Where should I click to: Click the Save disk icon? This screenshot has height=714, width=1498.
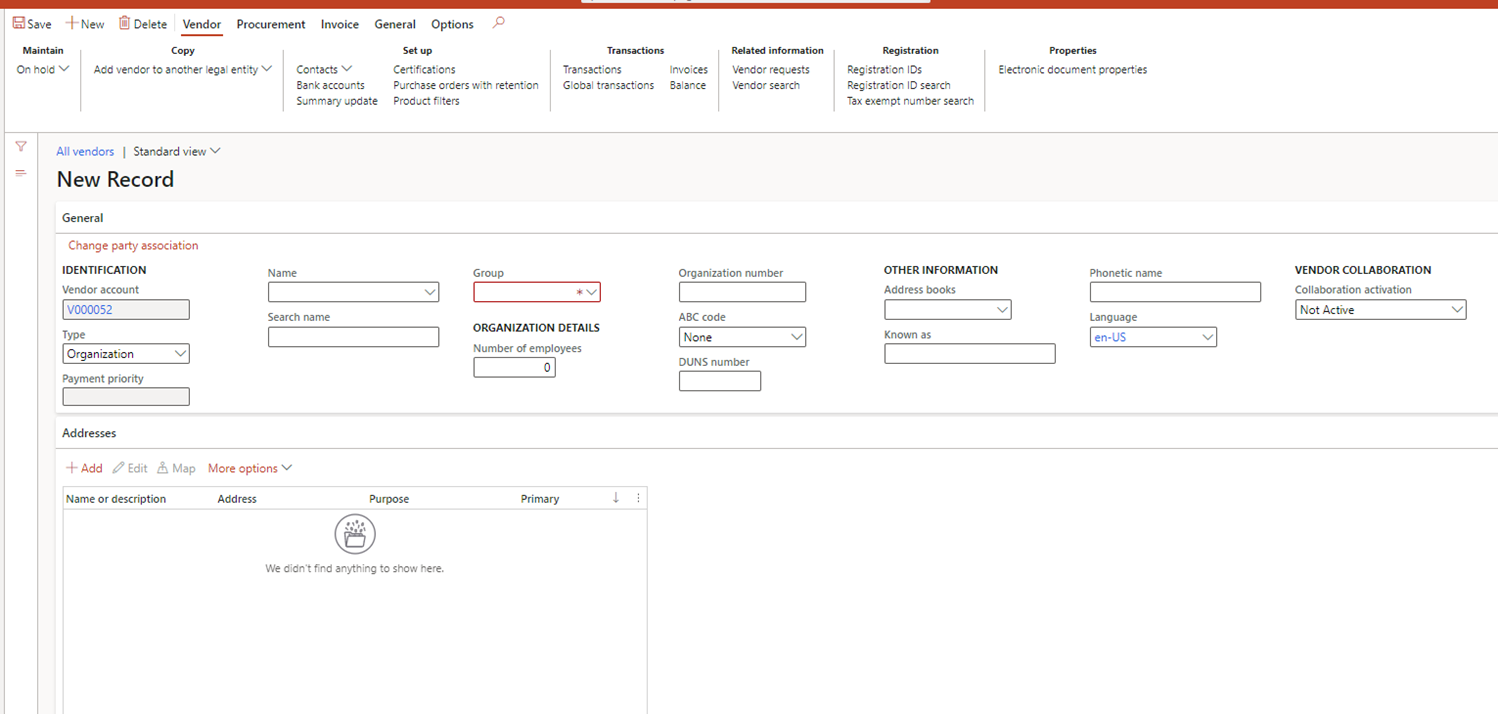[19, 24]
